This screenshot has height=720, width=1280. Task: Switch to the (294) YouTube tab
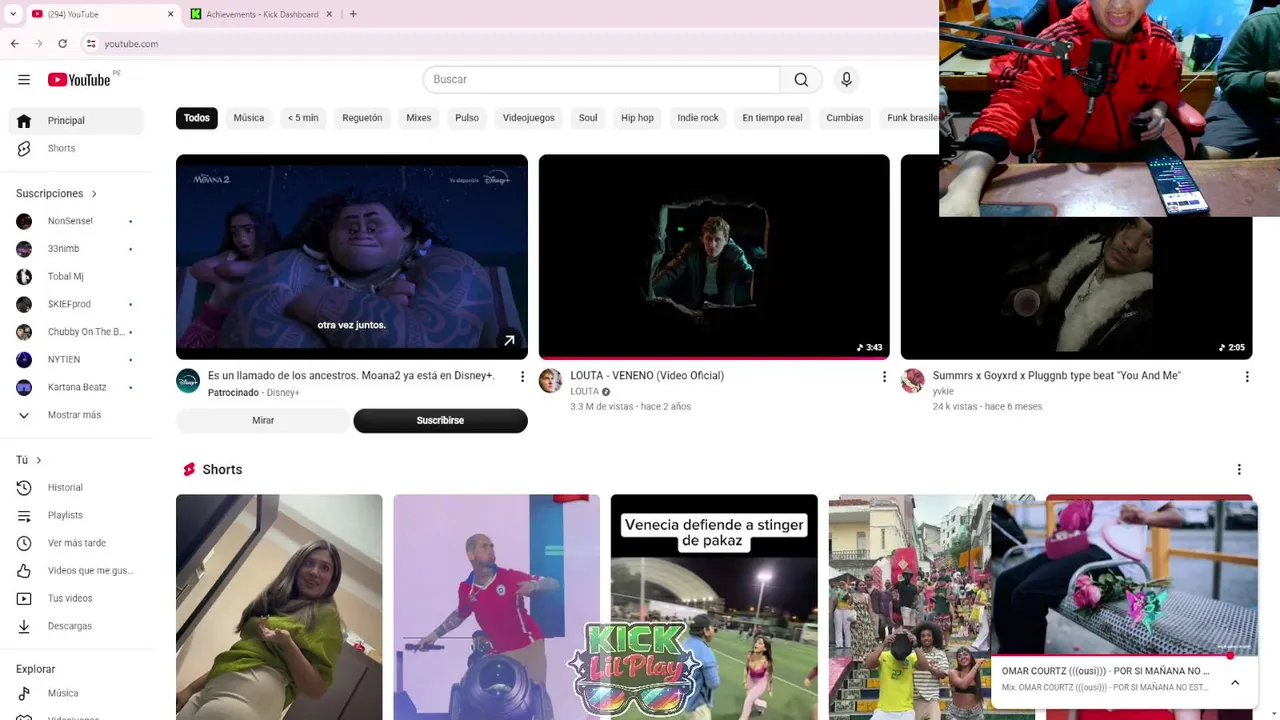pyautogui.click(x=100, y=14)
